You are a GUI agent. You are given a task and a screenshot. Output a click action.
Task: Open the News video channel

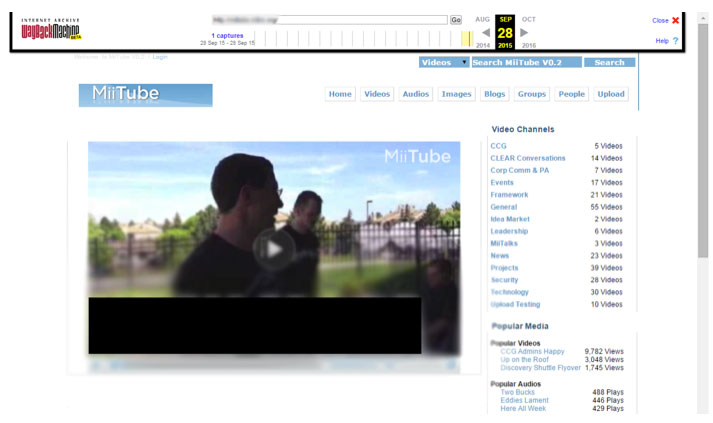click(x=500, y=256)
